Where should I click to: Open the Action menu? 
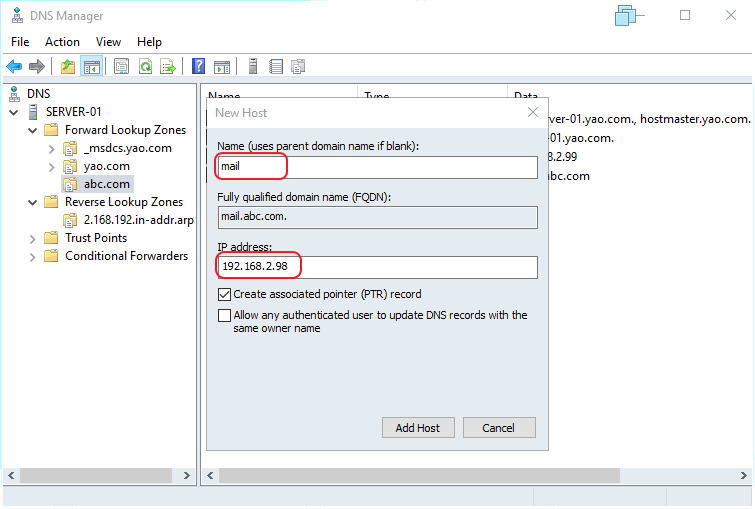62,42
